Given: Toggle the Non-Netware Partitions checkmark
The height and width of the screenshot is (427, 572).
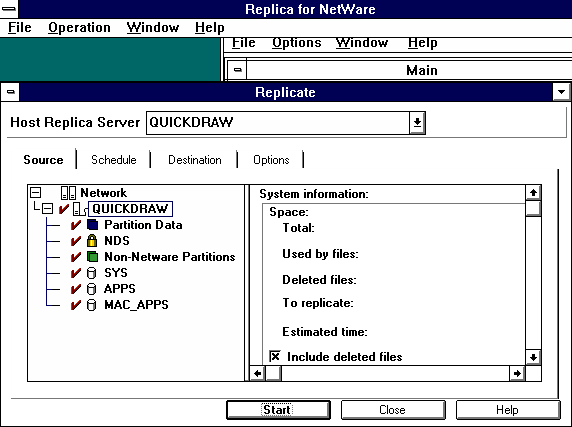Looking at the screenshot, I should coord(76,257).
